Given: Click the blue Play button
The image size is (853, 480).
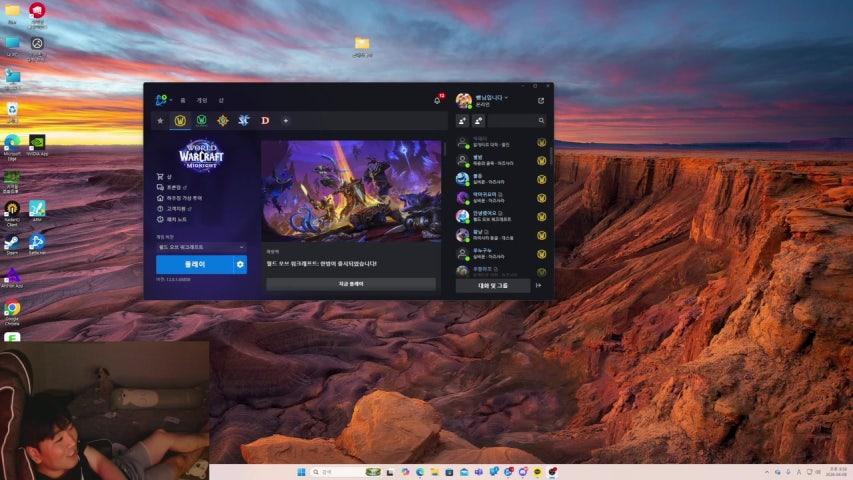Looking at the screenshot, I should 194,264.
